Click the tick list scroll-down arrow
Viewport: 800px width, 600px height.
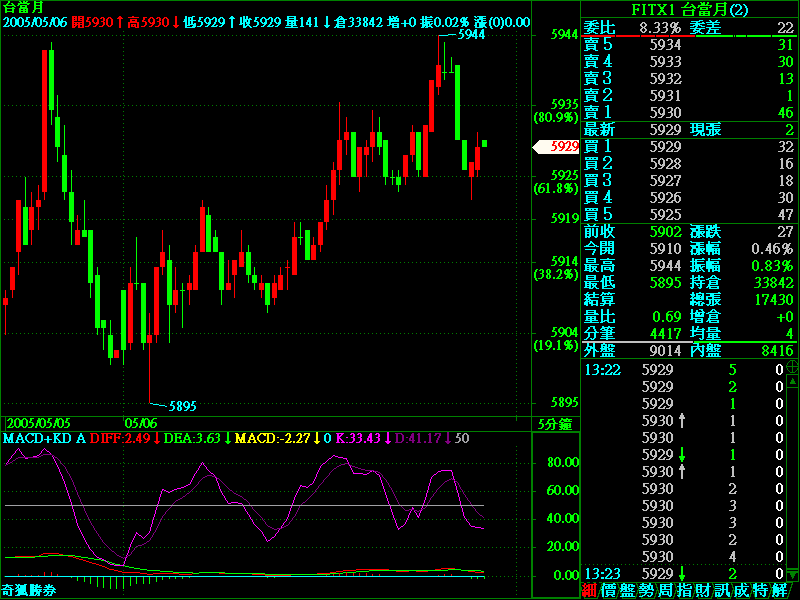792,574
